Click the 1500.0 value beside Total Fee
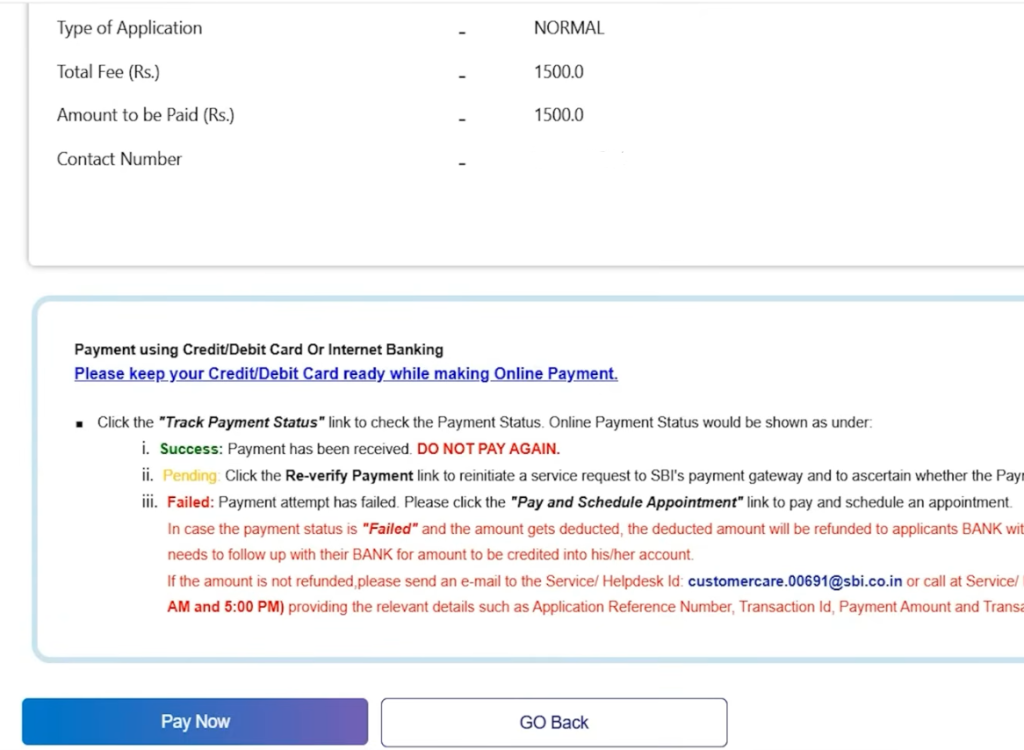This screenshot has width=1024, height=750. (558, 72)
